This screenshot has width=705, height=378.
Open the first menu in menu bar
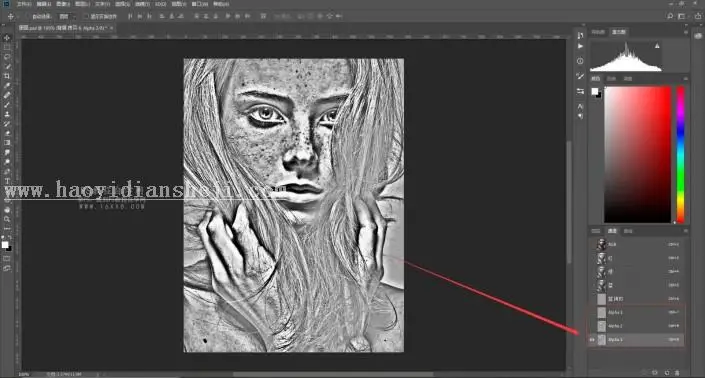(x=24, y=4)
